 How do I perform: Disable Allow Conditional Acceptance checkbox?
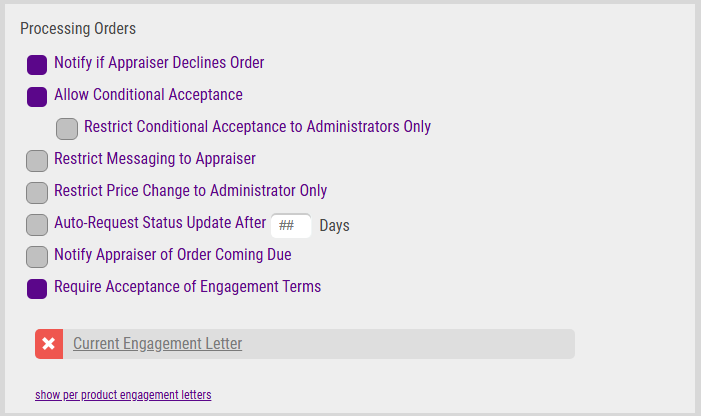click(x=37, y=97)
